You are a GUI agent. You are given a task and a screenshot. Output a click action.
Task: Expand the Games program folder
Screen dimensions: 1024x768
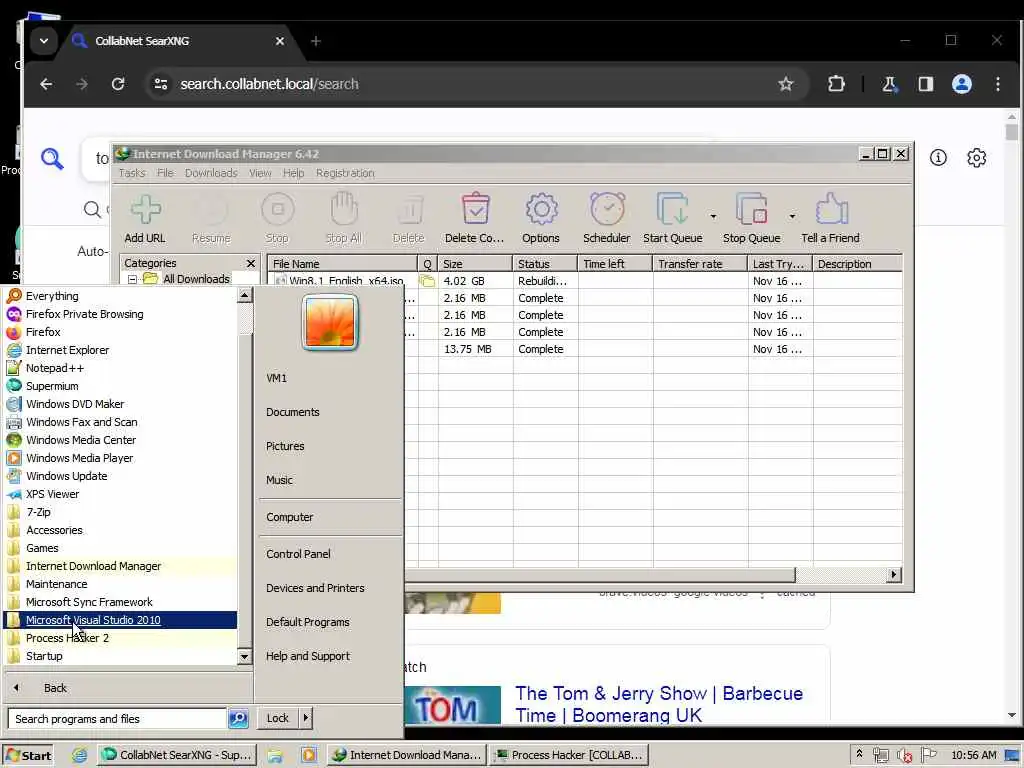click(121, 548)
